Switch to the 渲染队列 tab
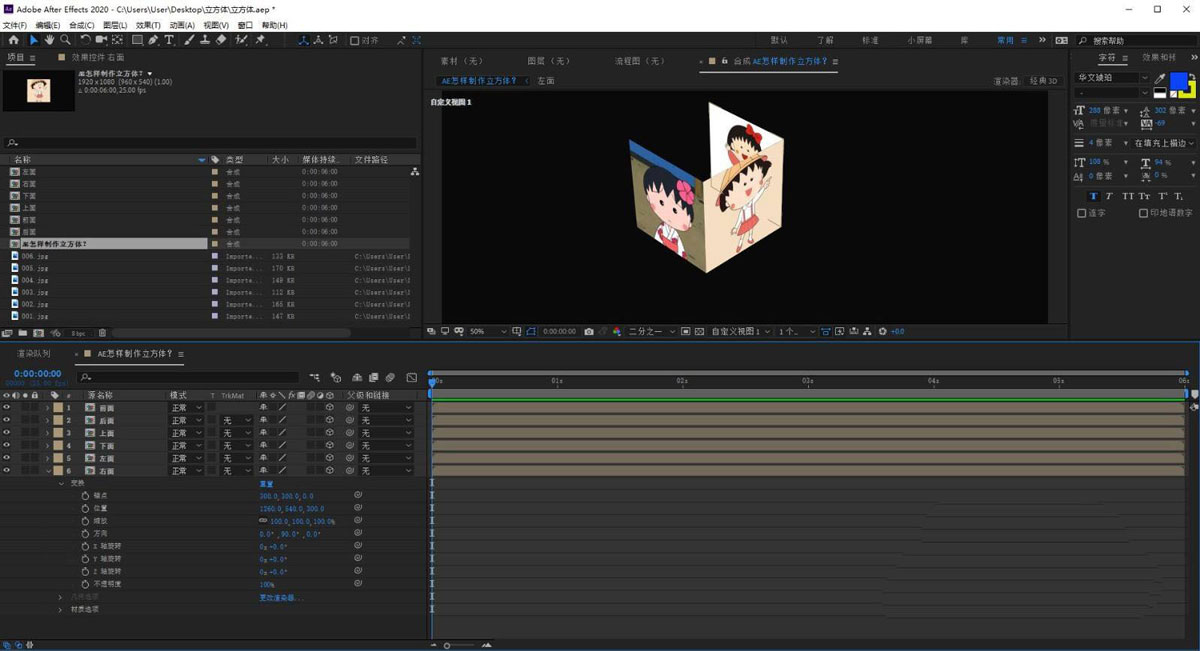 point(33,354)
